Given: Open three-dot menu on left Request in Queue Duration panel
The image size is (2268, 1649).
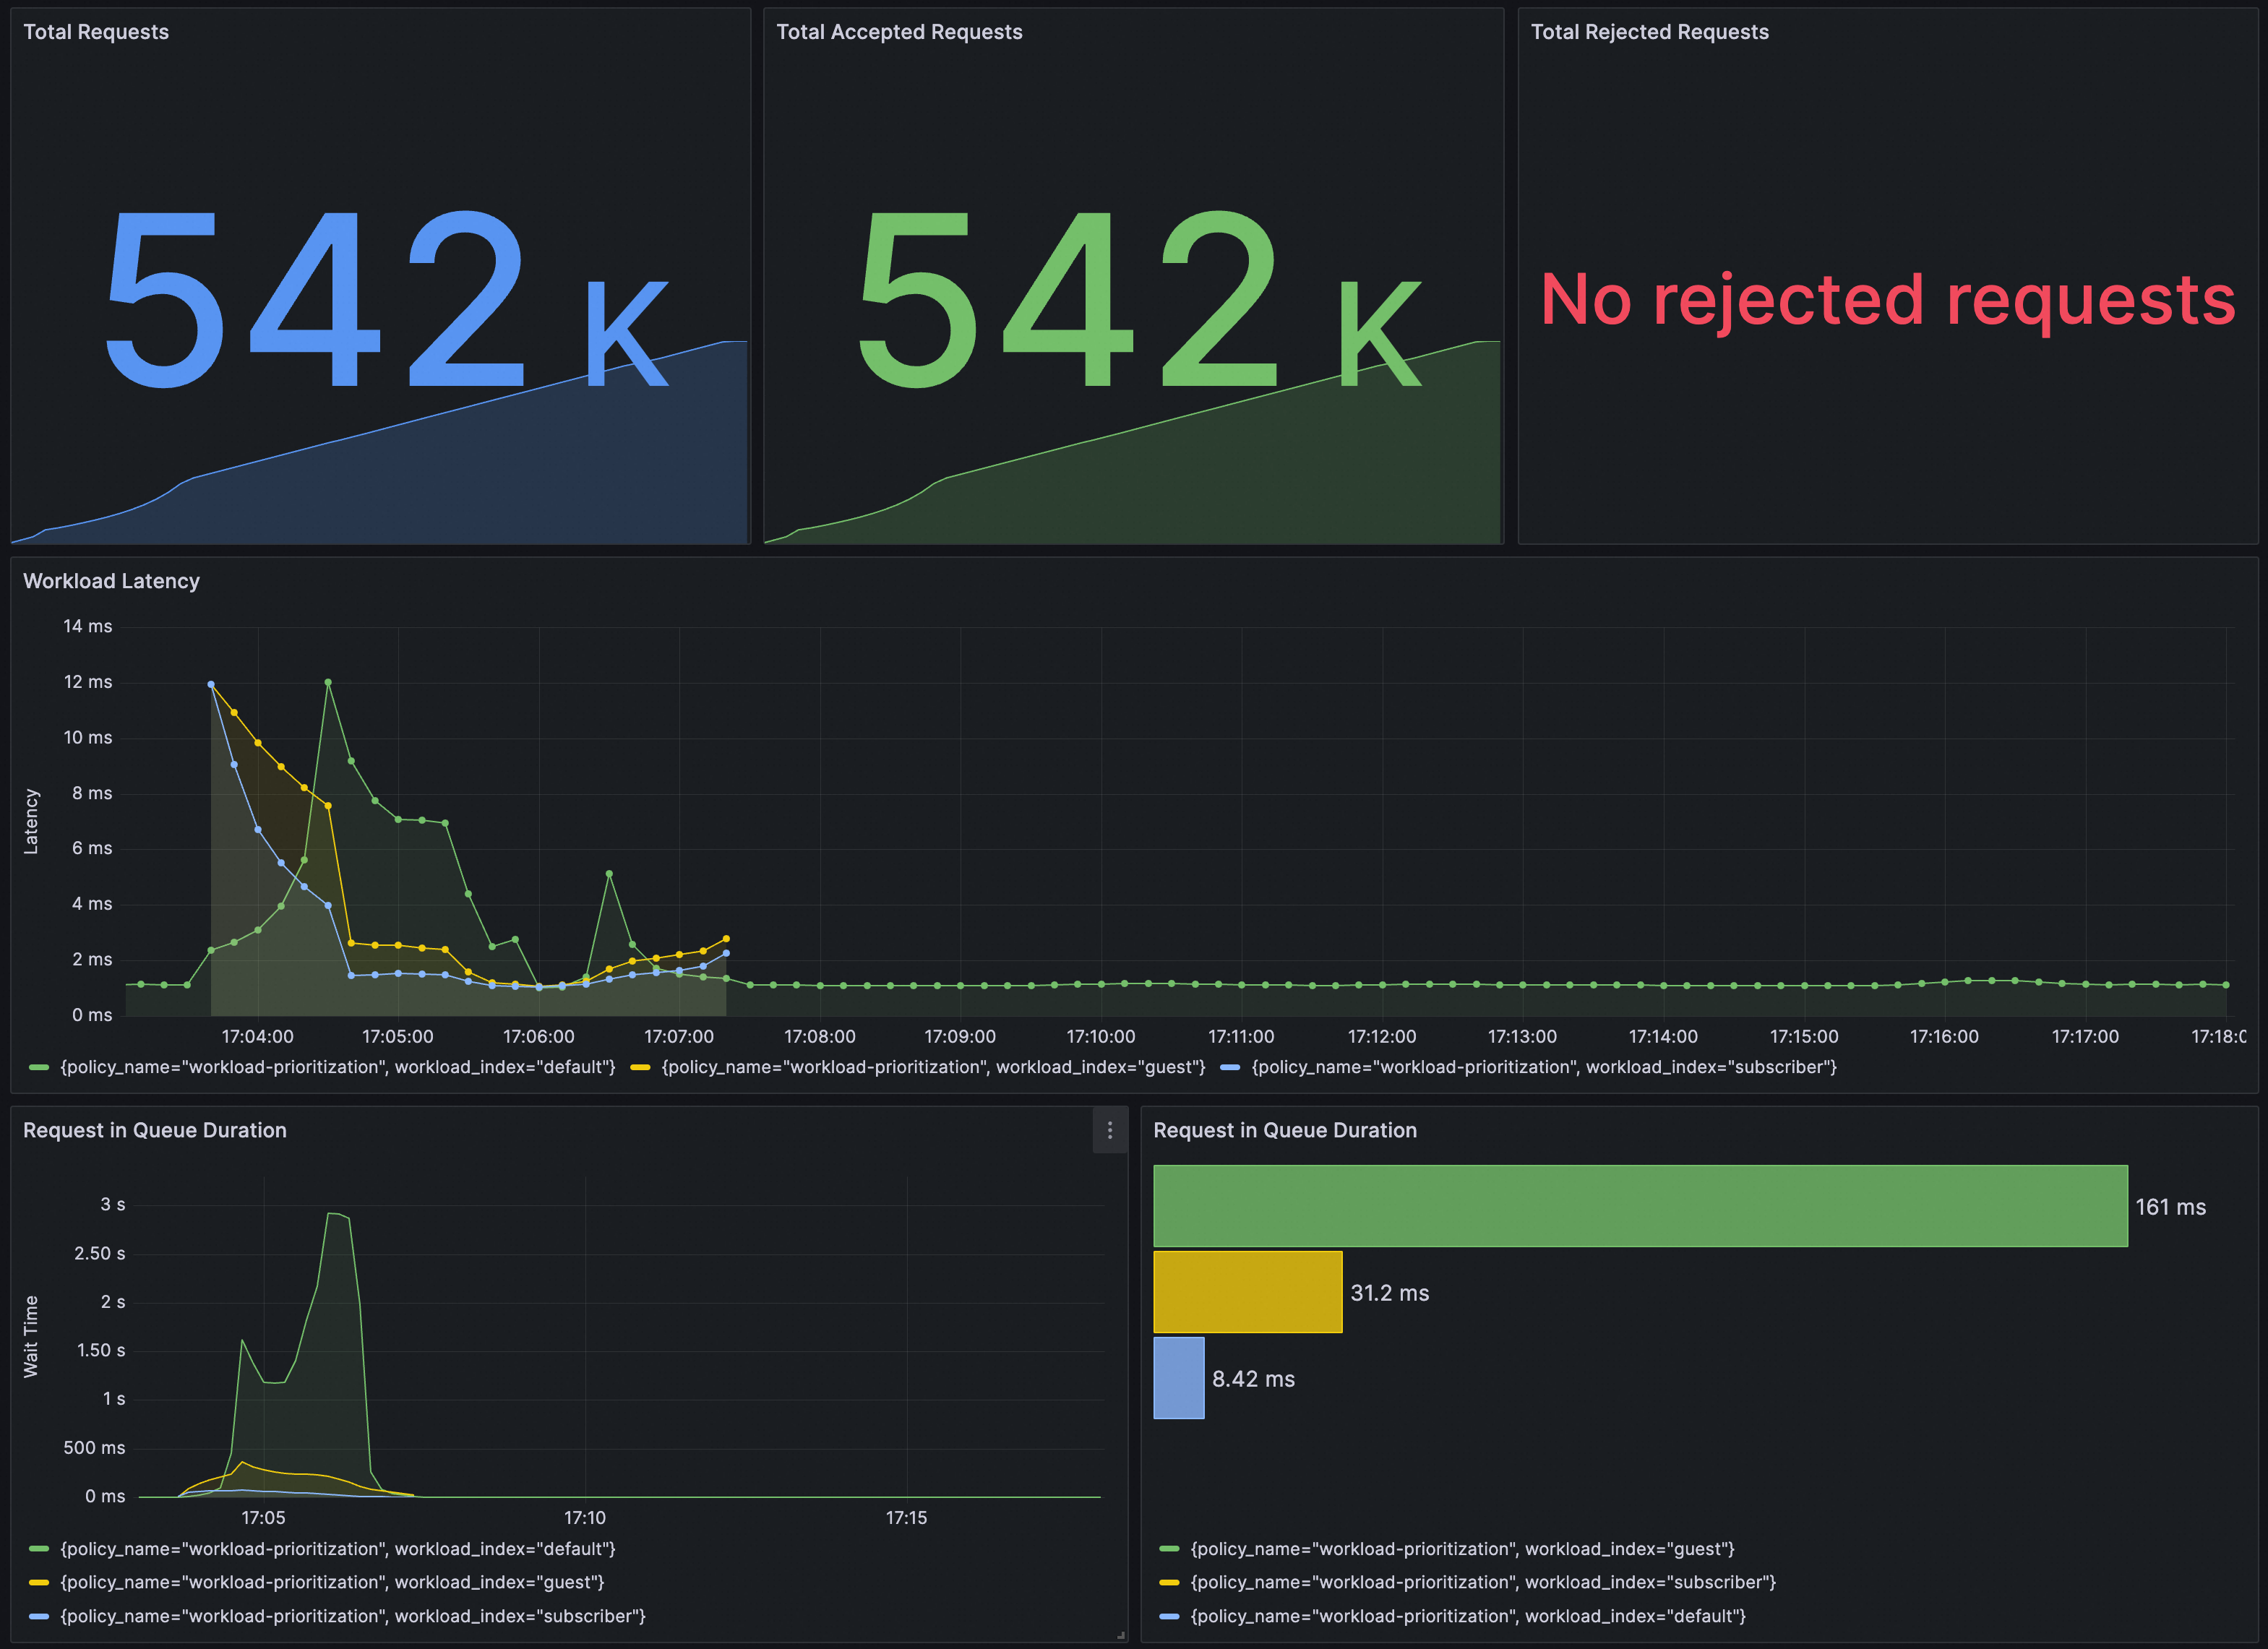Looking at the screenshot, I should click(x=1109, y=1130).
